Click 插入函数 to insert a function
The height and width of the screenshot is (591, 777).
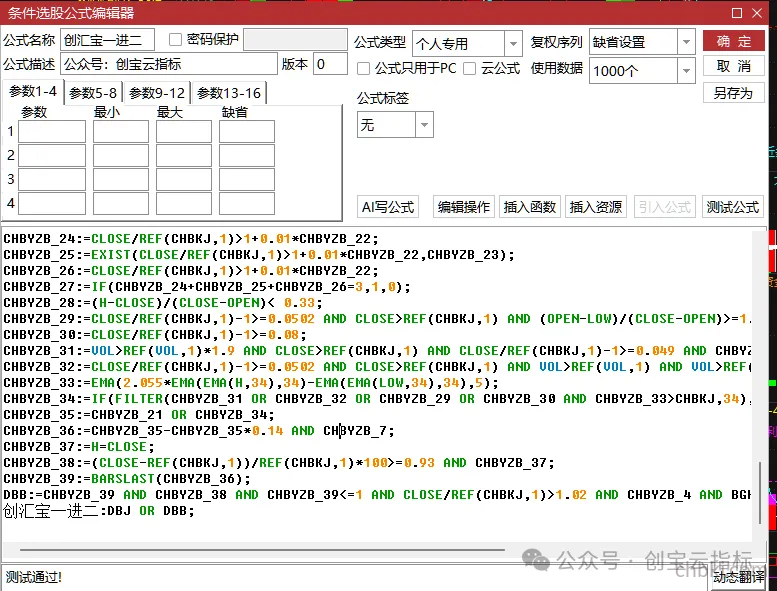coord(530,207)
